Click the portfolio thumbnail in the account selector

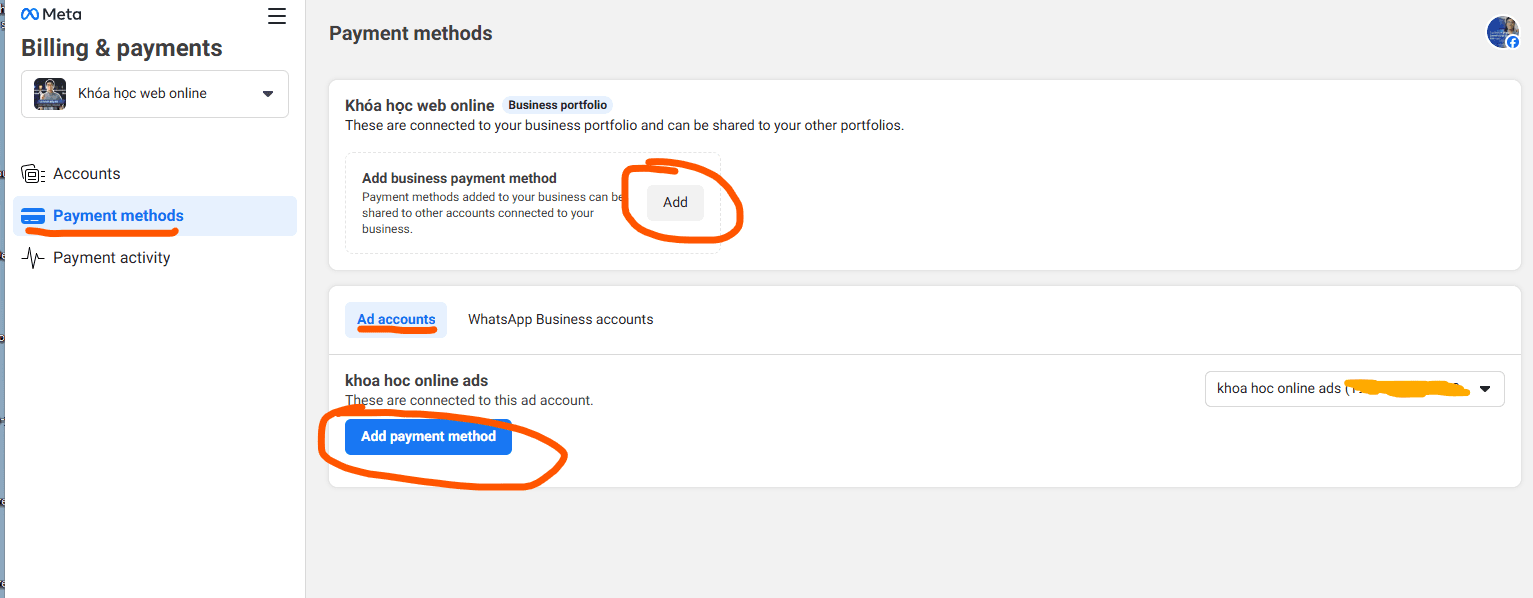[x=49, y=93]
